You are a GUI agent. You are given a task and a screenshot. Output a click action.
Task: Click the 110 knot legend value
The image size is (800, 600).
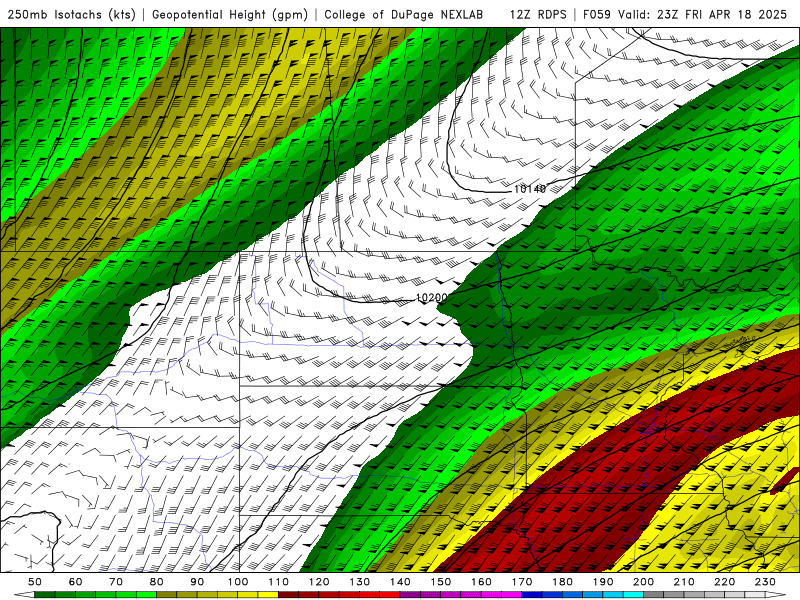point(279,582)
